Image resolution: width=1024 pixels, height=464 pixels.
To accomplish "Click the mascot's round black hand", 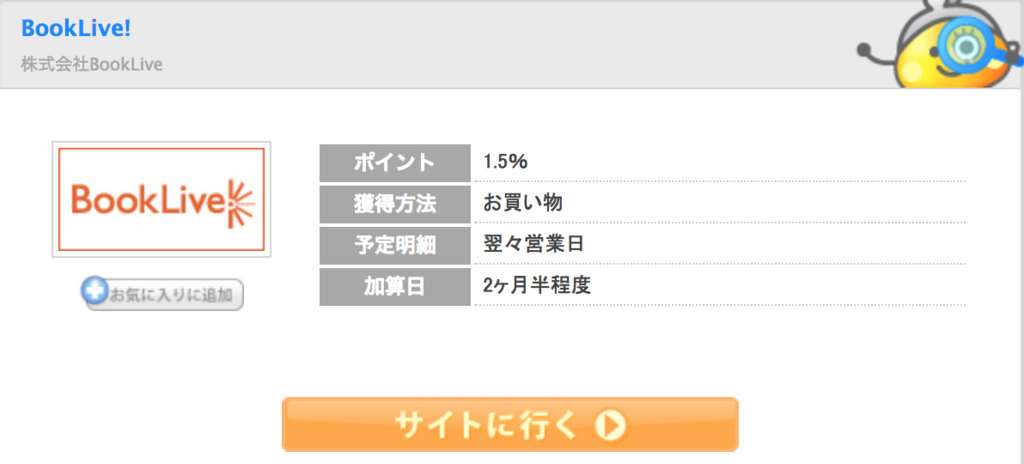I will [865, 50].
